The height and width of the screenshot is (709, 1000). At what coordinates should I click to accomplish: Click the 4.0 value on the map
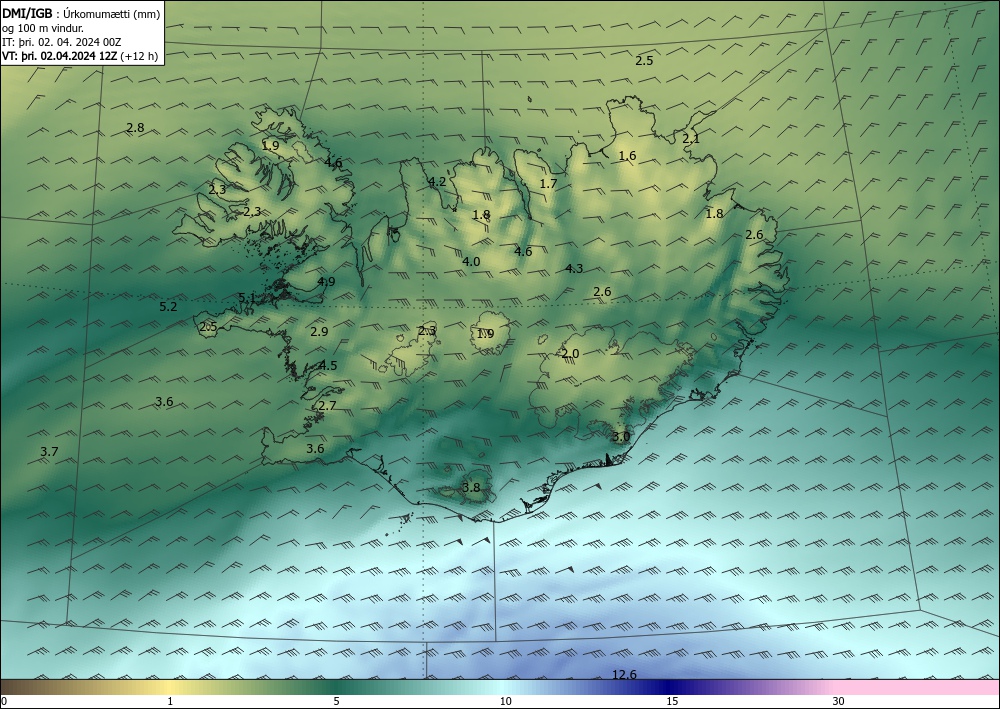(471, 261)
